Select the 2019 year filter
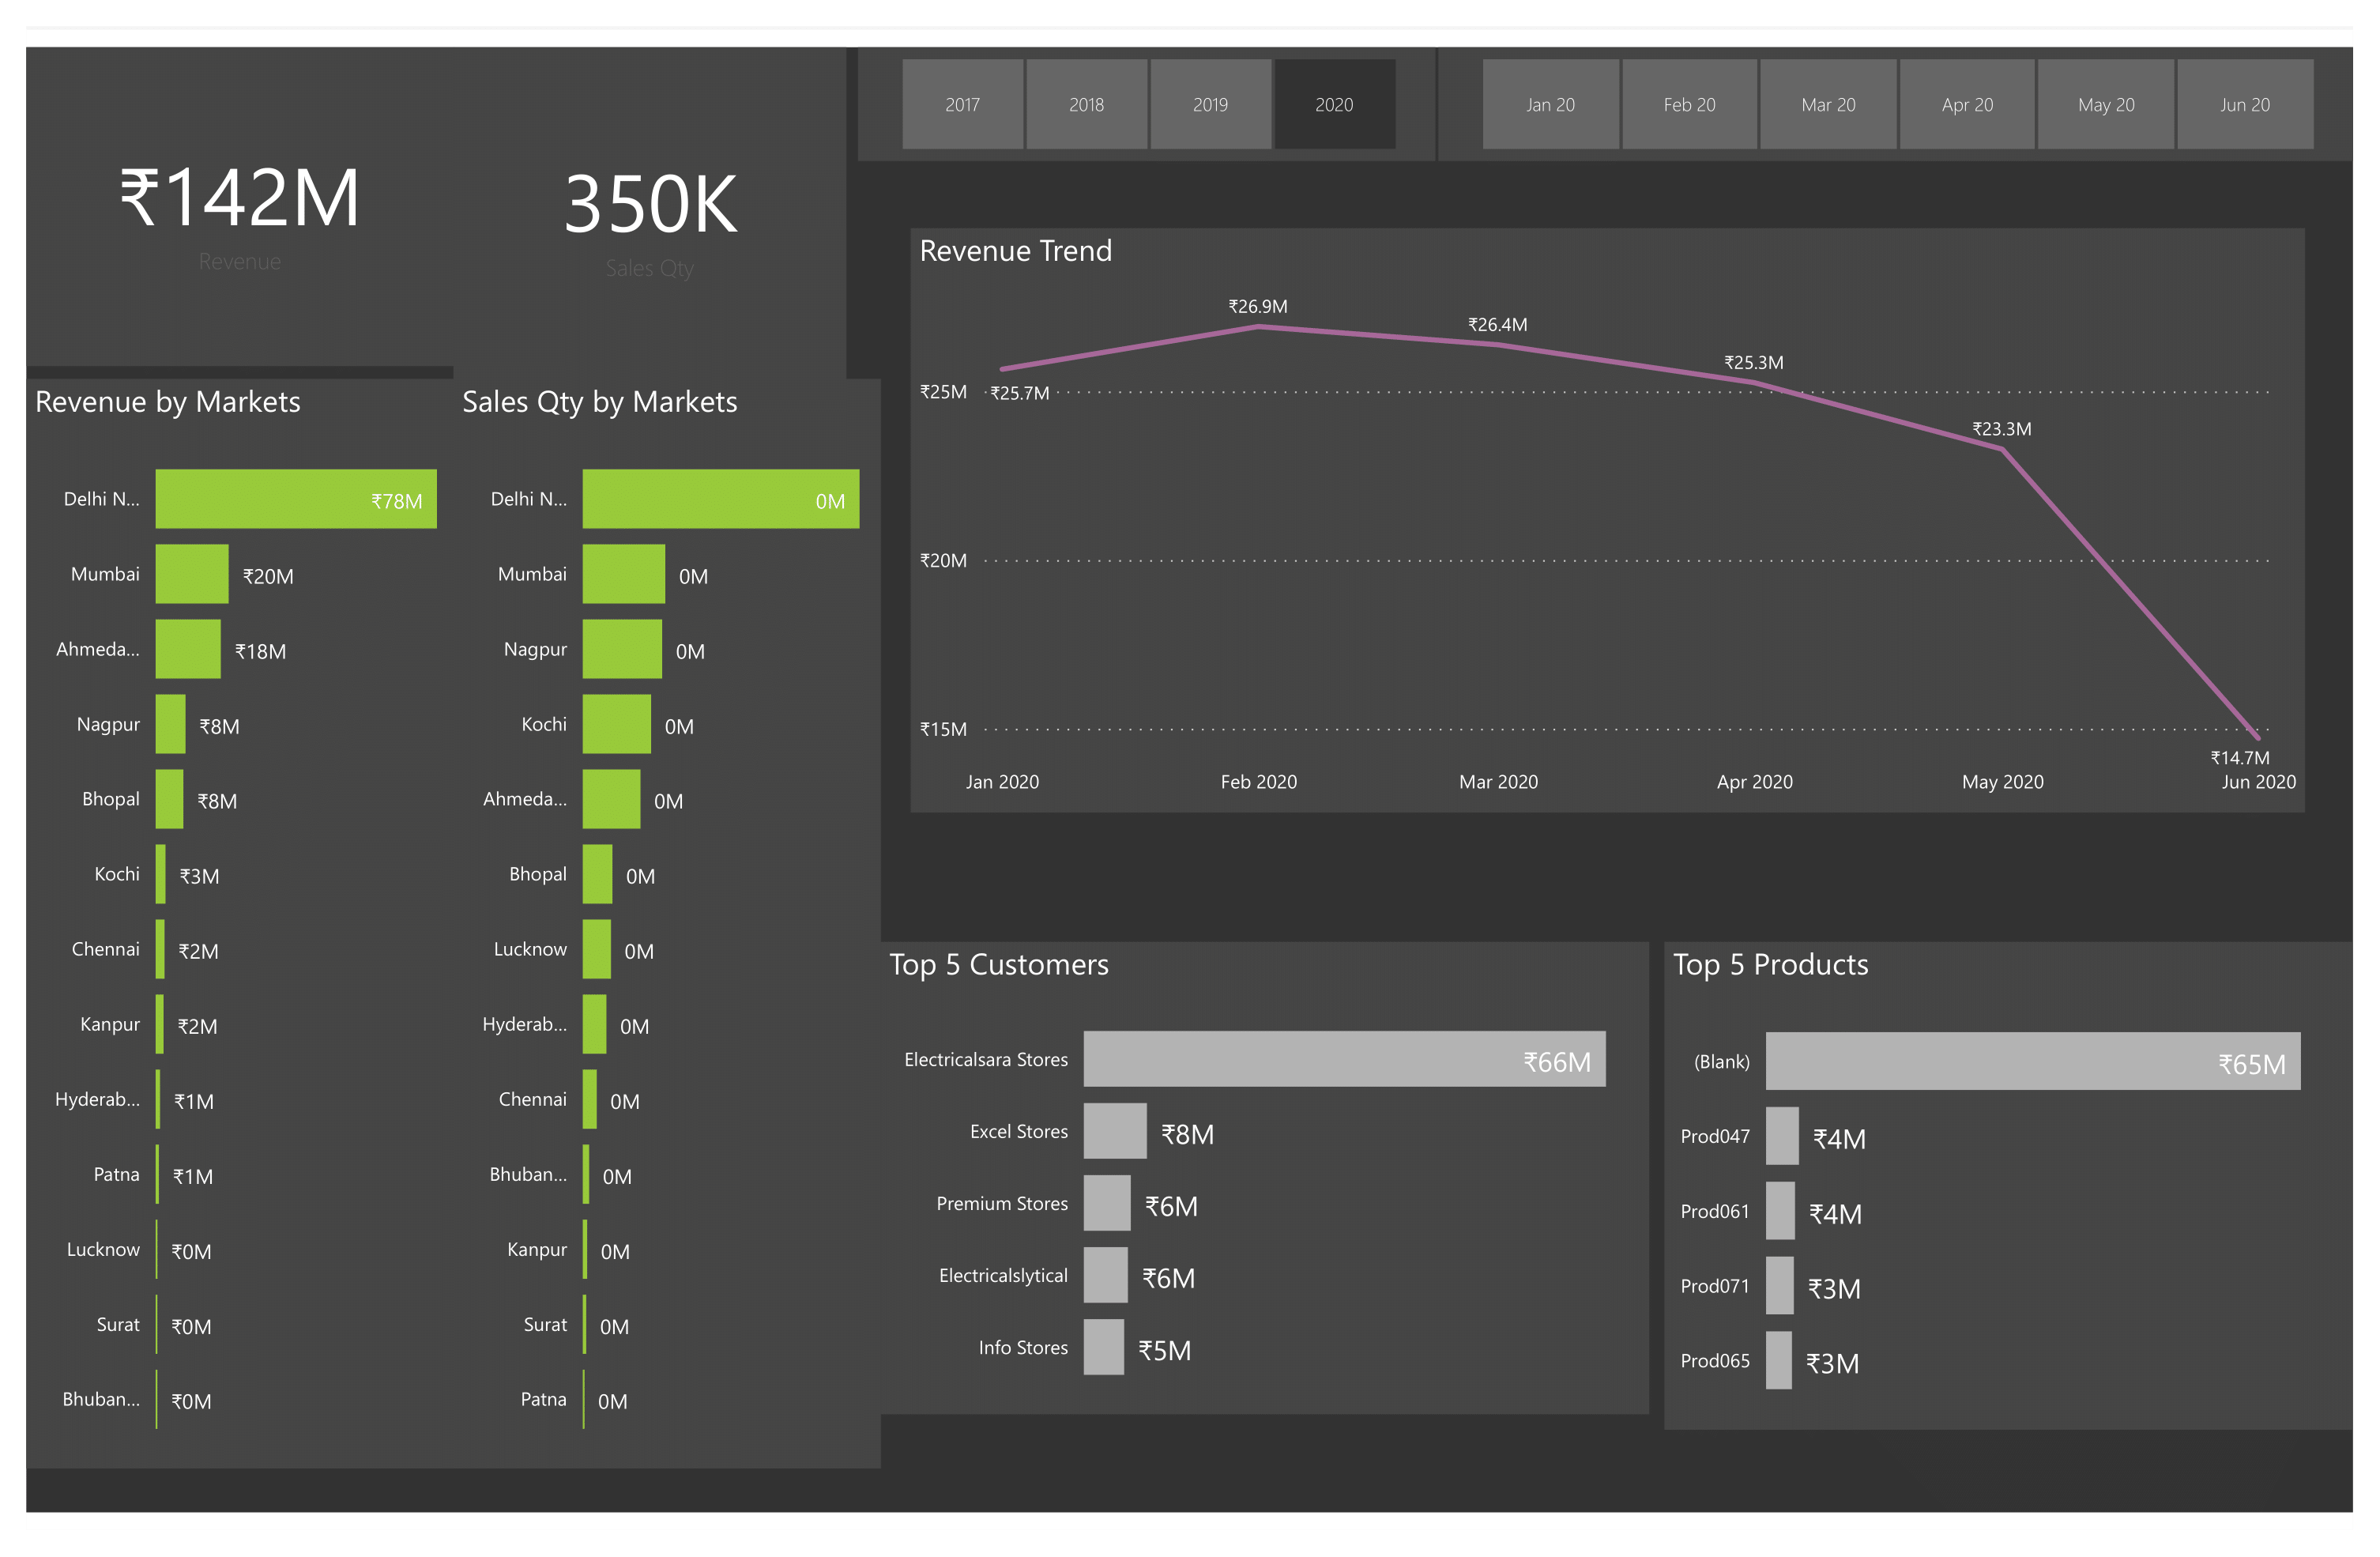Viewport: 2380px width, 1557px height. coord(1211,104)
